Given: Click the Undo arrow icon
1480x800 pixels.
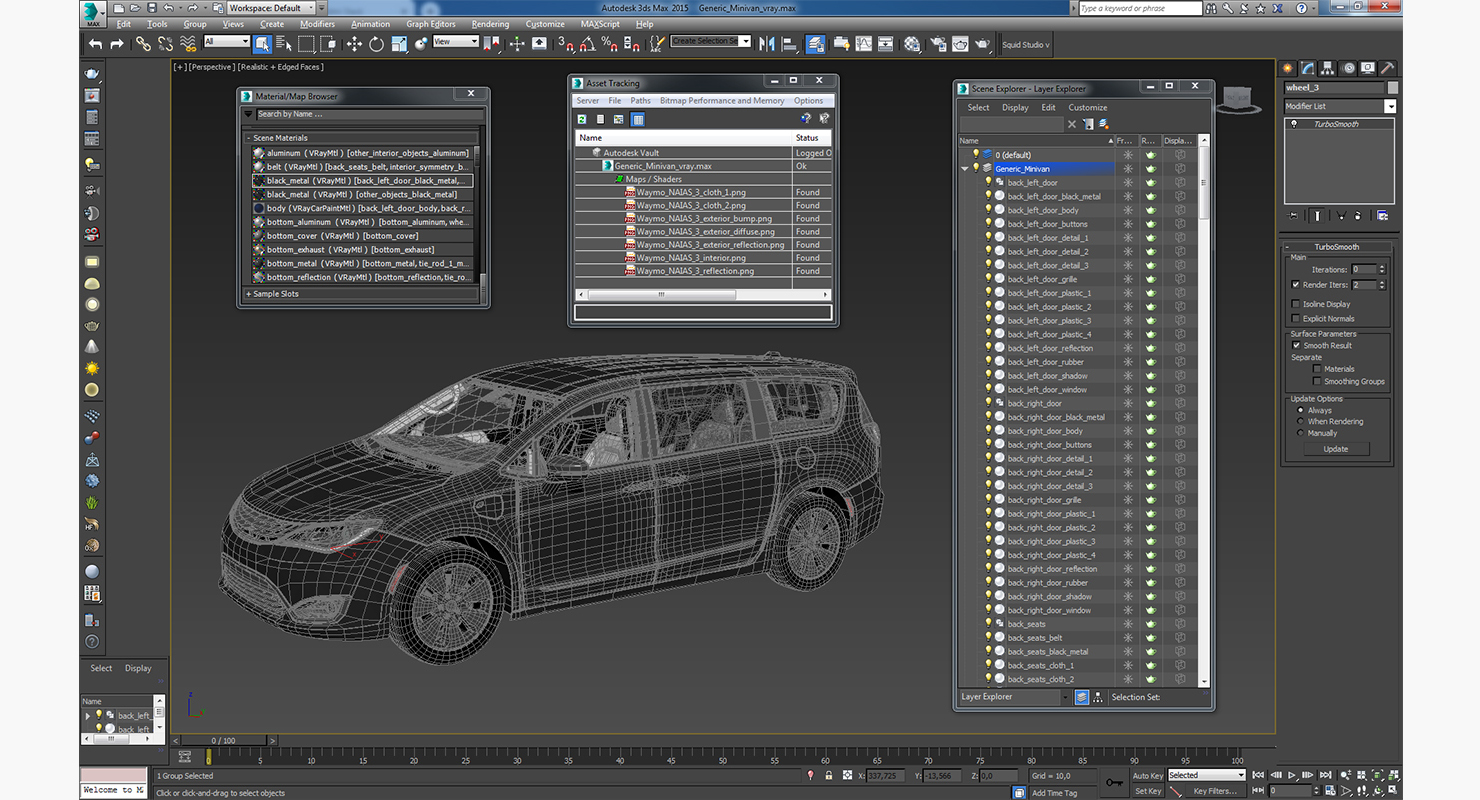Looking at the screenshot, I should pos(95,44).
